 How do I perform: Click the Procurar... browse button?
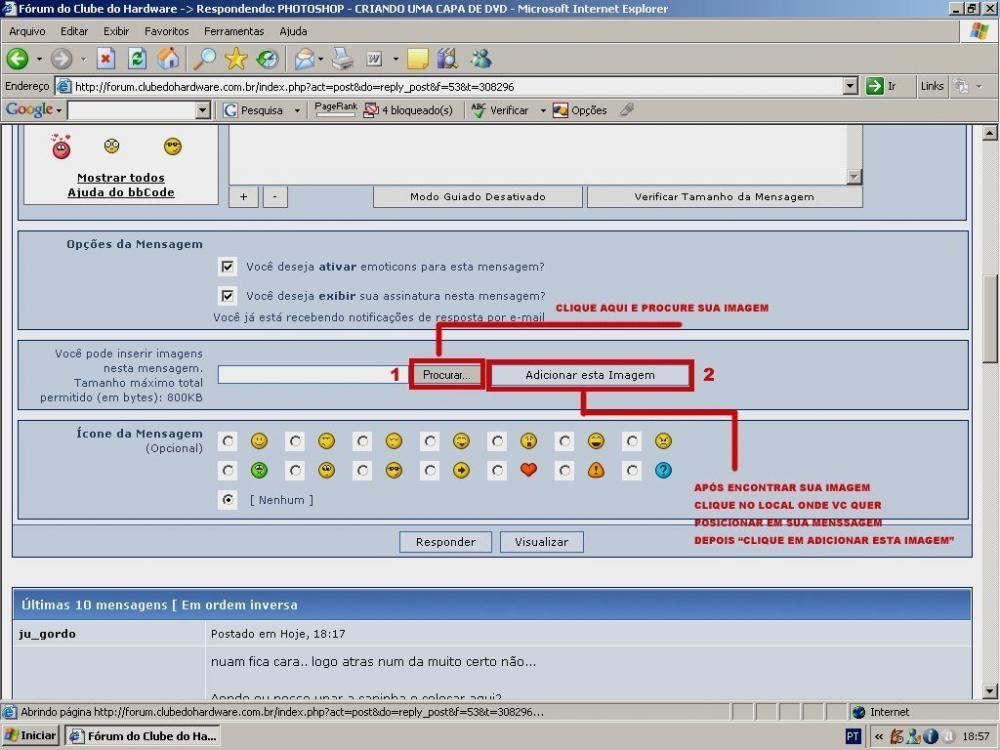click(x=449, y=375)
